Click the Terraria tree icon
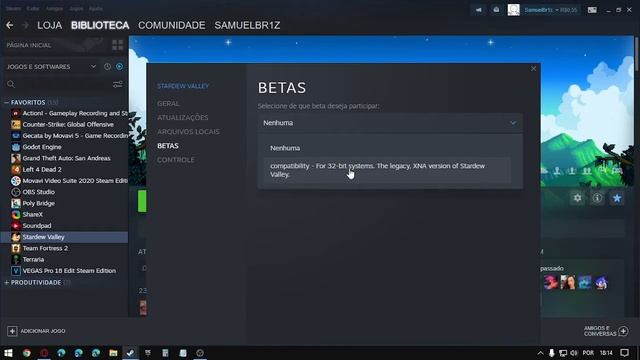This screenshot has width=640, height=360. 16,259
